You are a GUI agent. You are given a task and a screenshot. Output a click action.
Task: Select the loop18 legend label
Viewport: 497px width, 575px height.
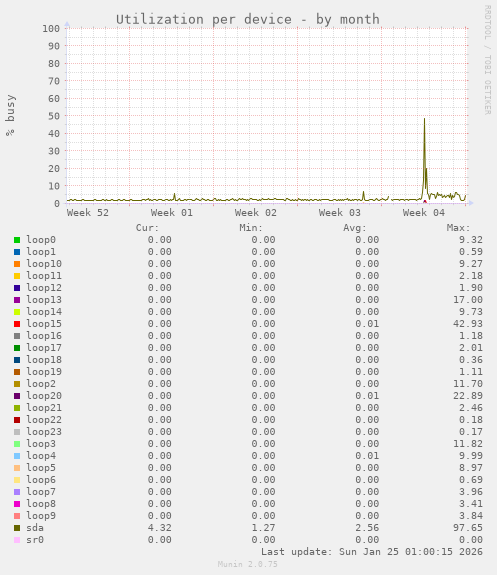tap(44, 360)
